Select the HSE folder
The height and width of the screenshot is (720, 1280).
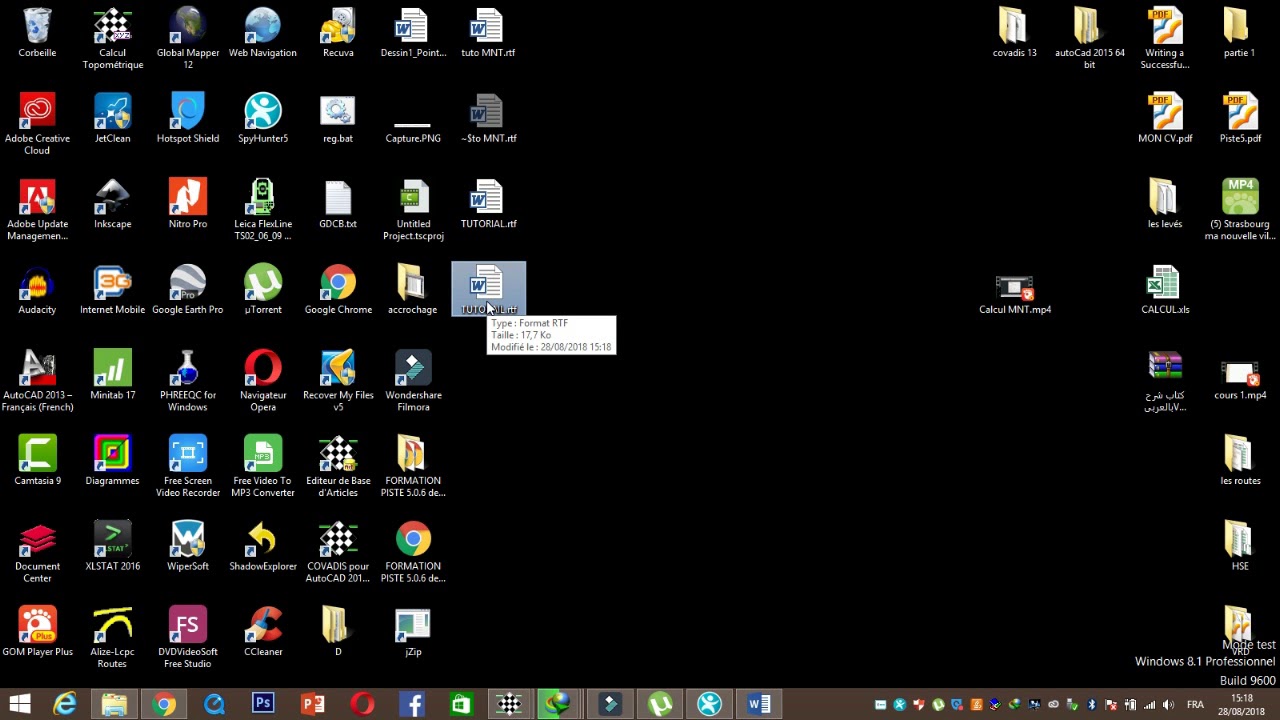(x=1240, y=546)
